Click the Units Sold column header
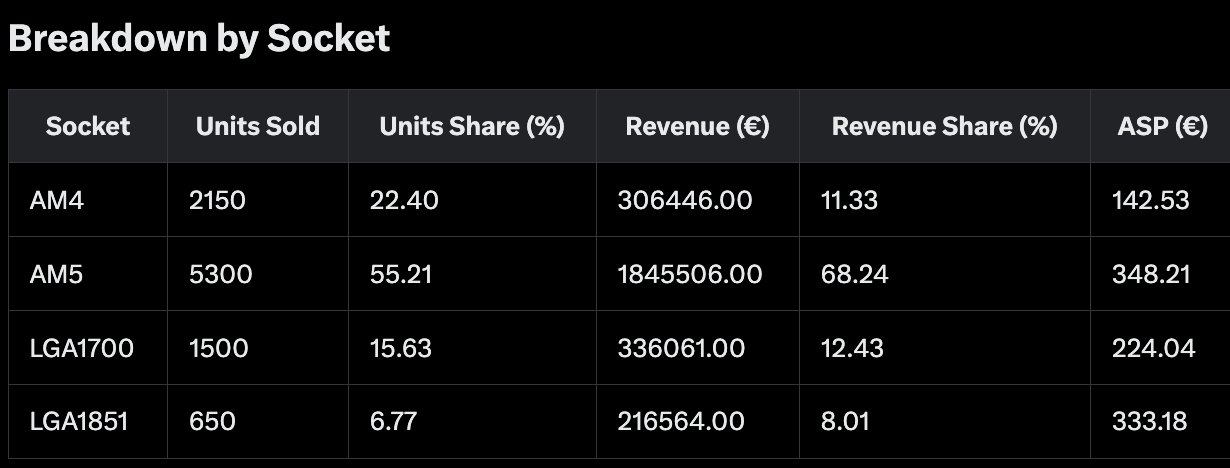Viewport: 1230px width, 468px height. pyautogui.click(x=258, y=126)
